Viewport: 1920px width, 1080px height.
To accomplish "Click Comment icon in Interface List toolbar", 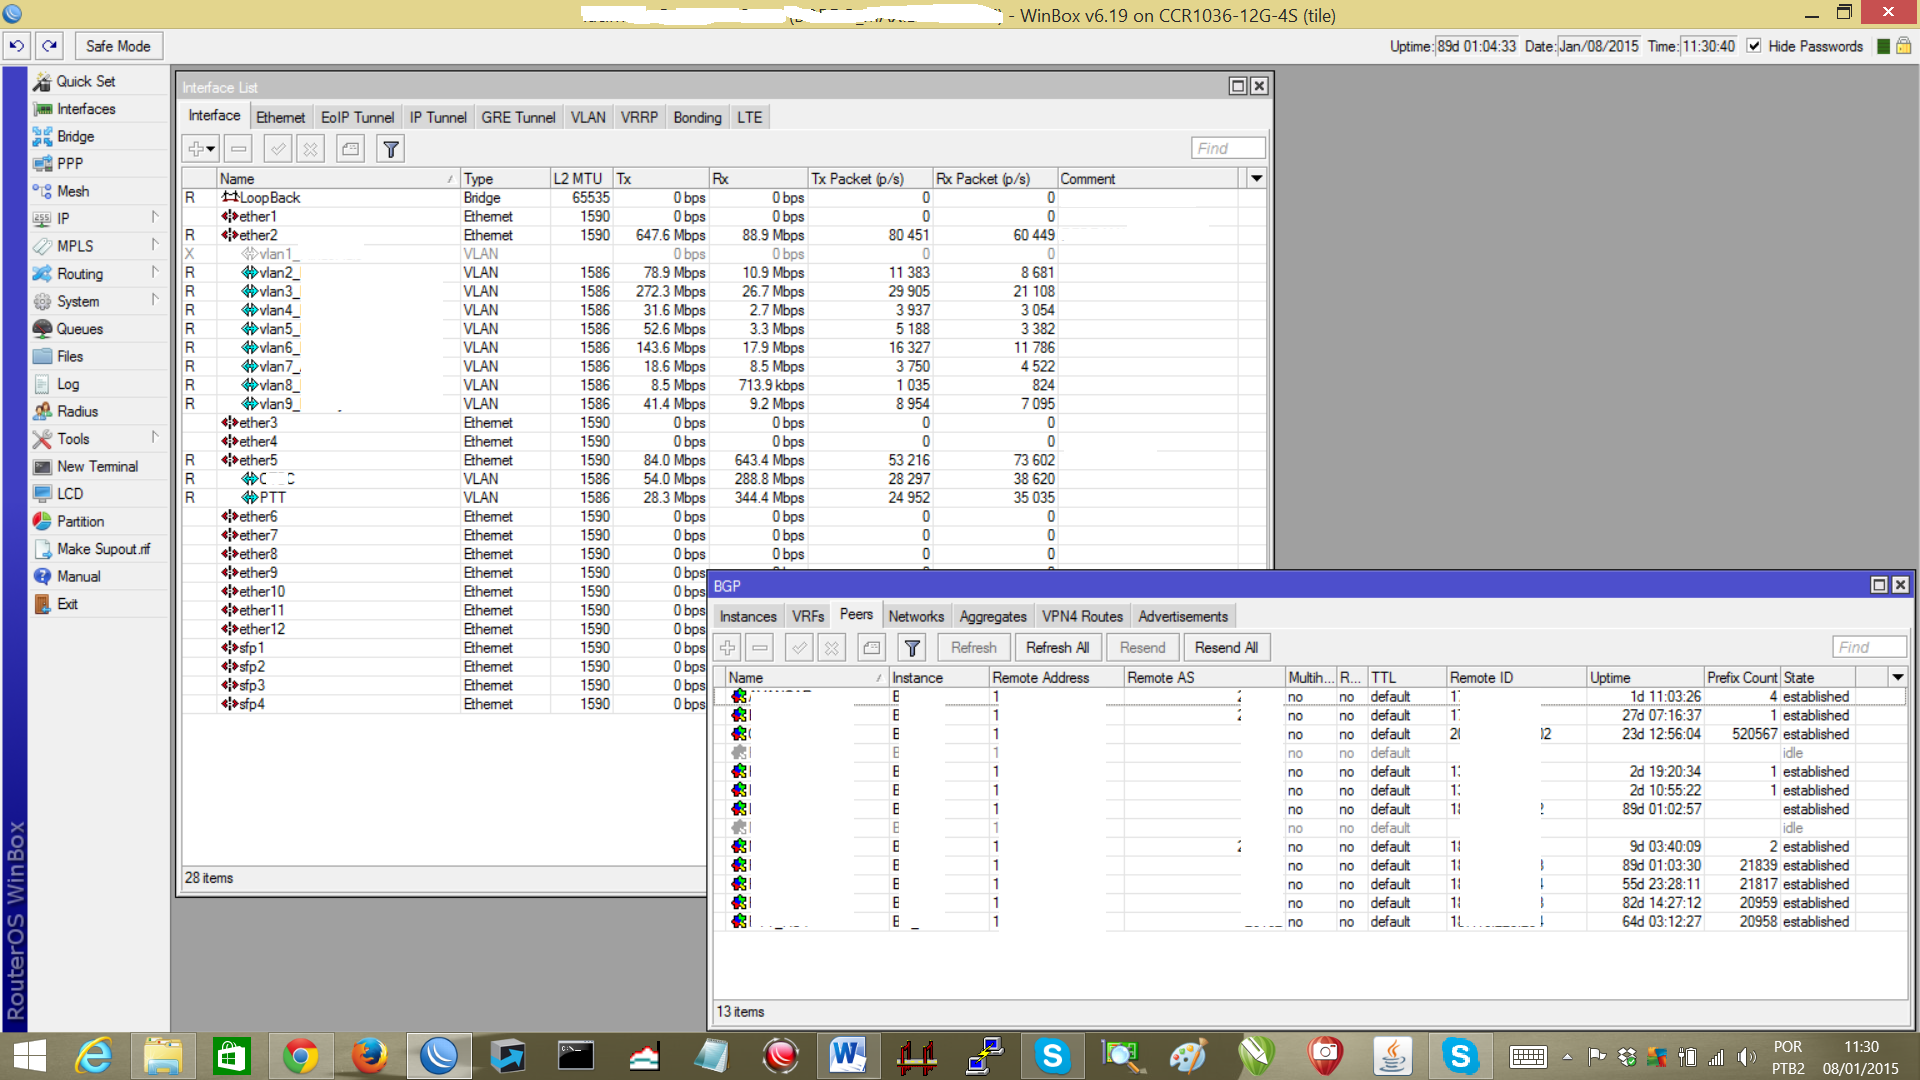I will coord(350,149).
